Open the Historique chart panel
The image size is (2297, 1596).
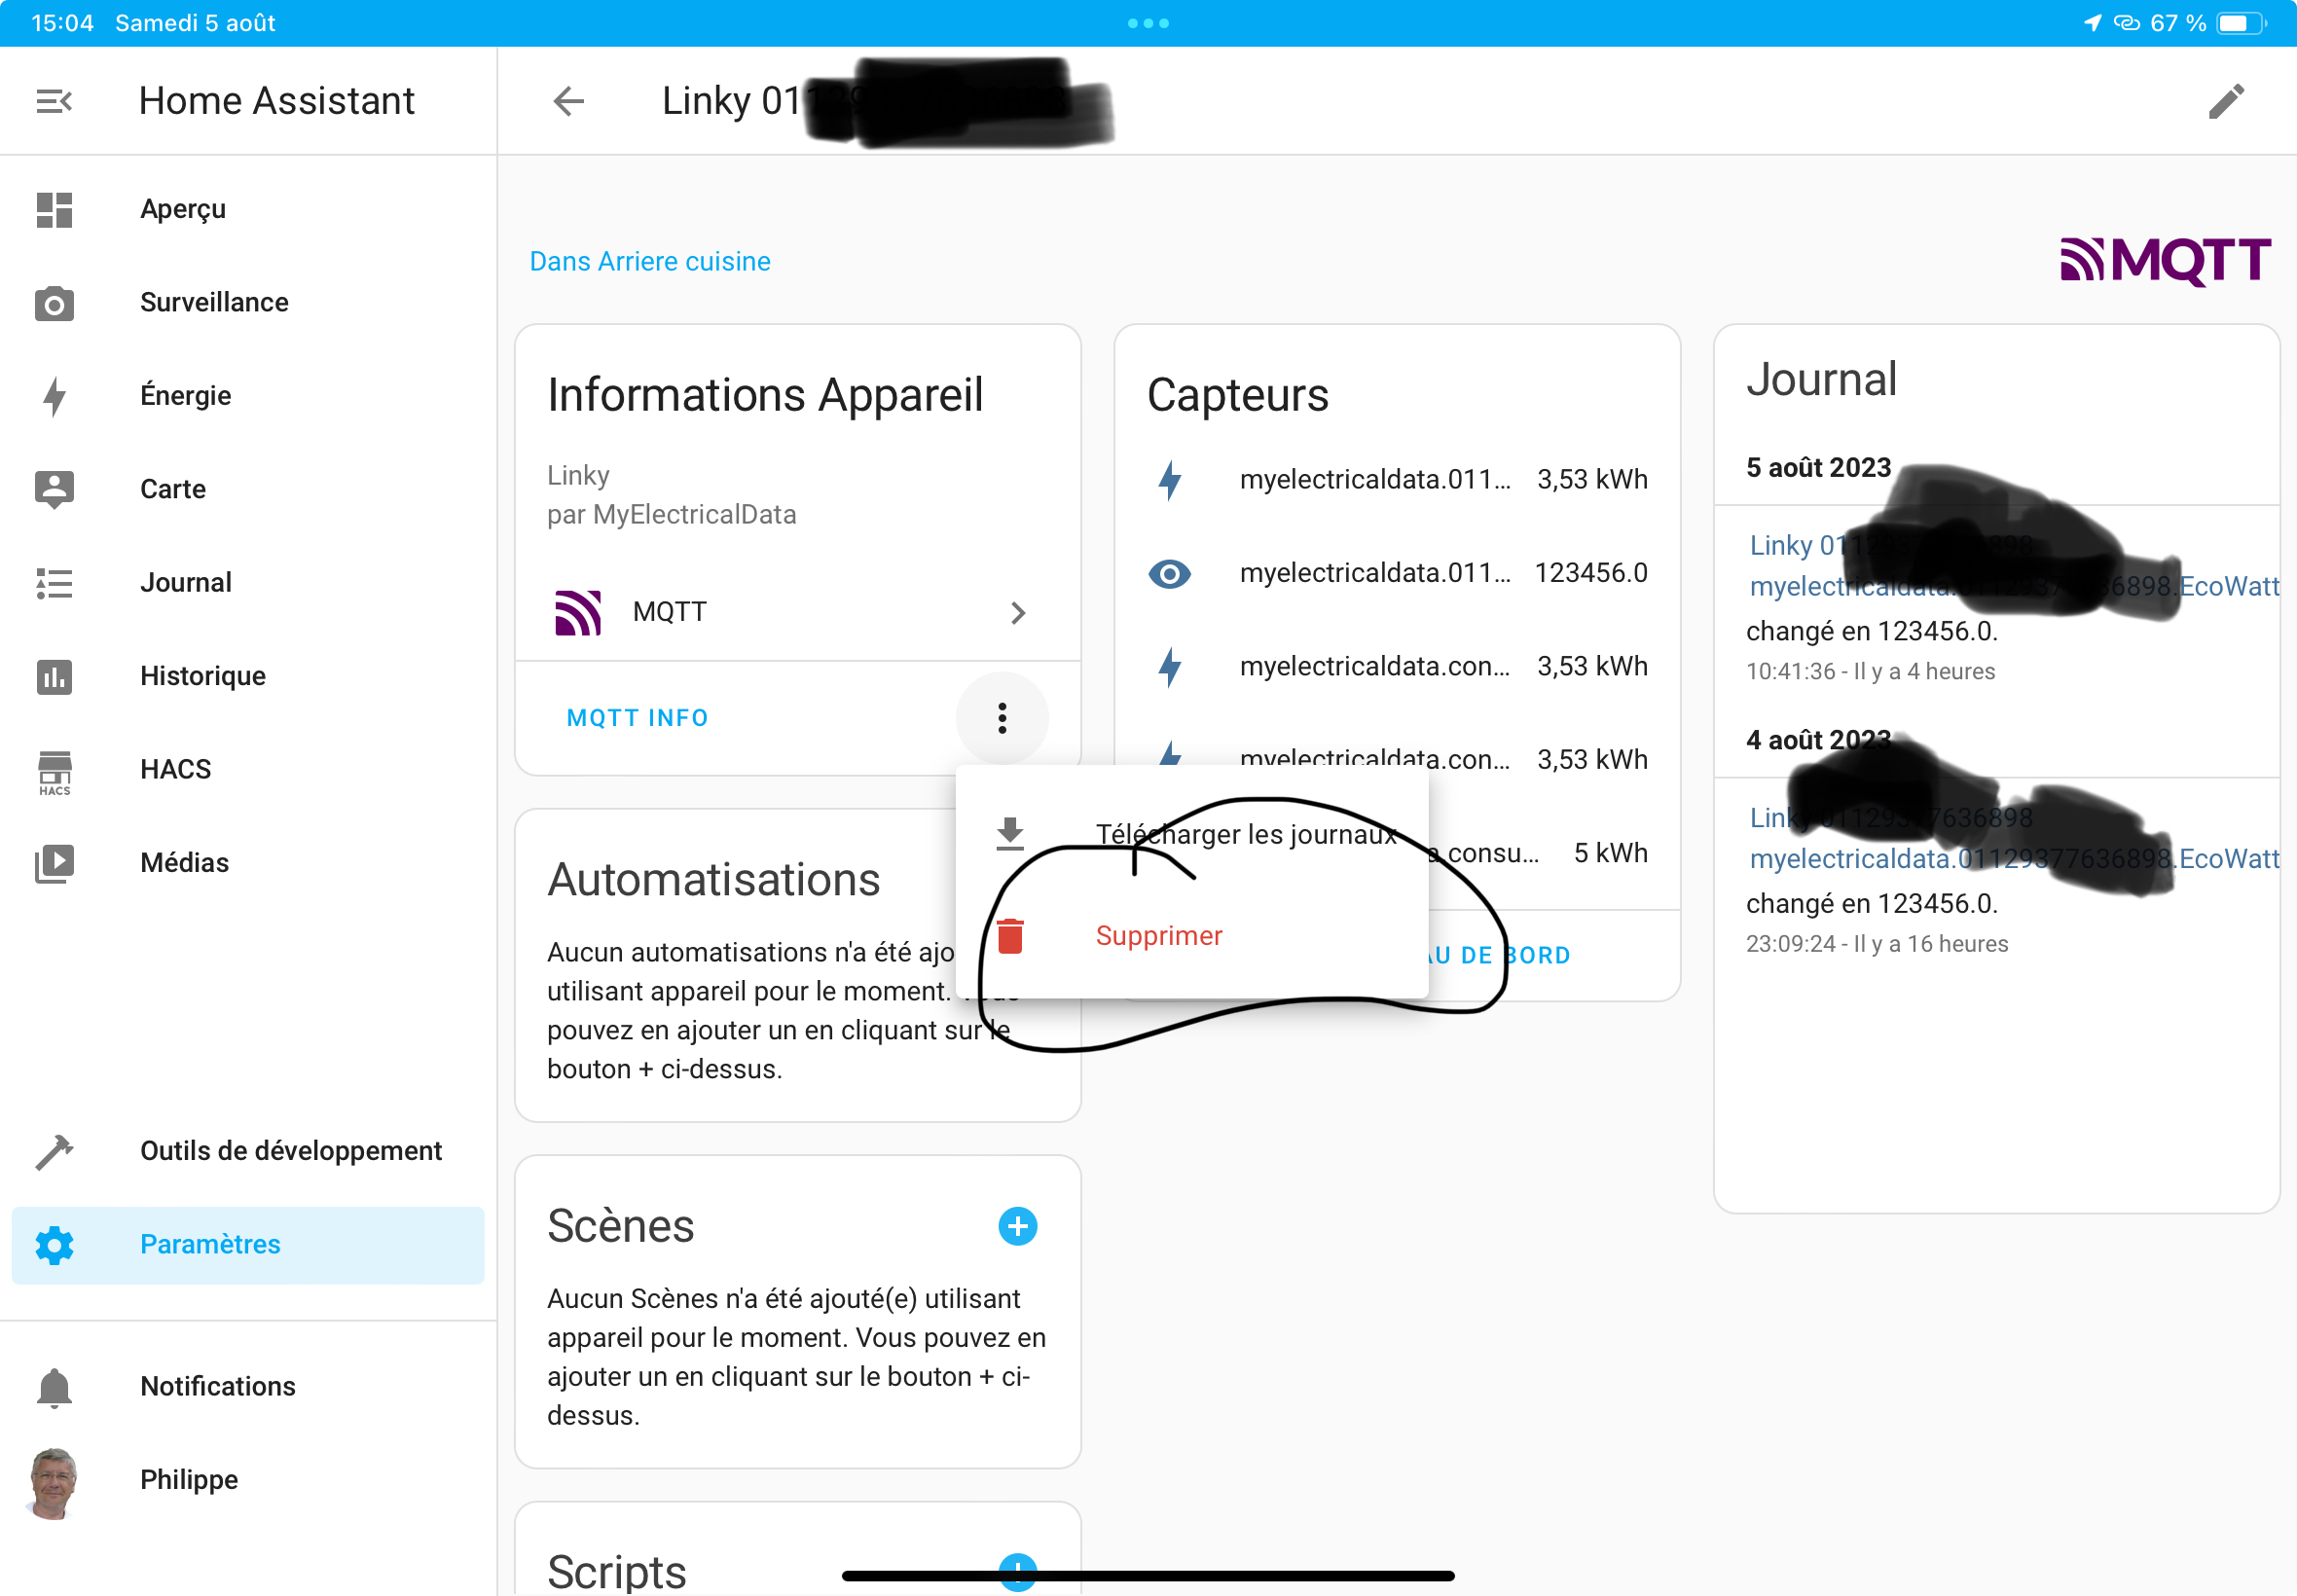(202, 676)
